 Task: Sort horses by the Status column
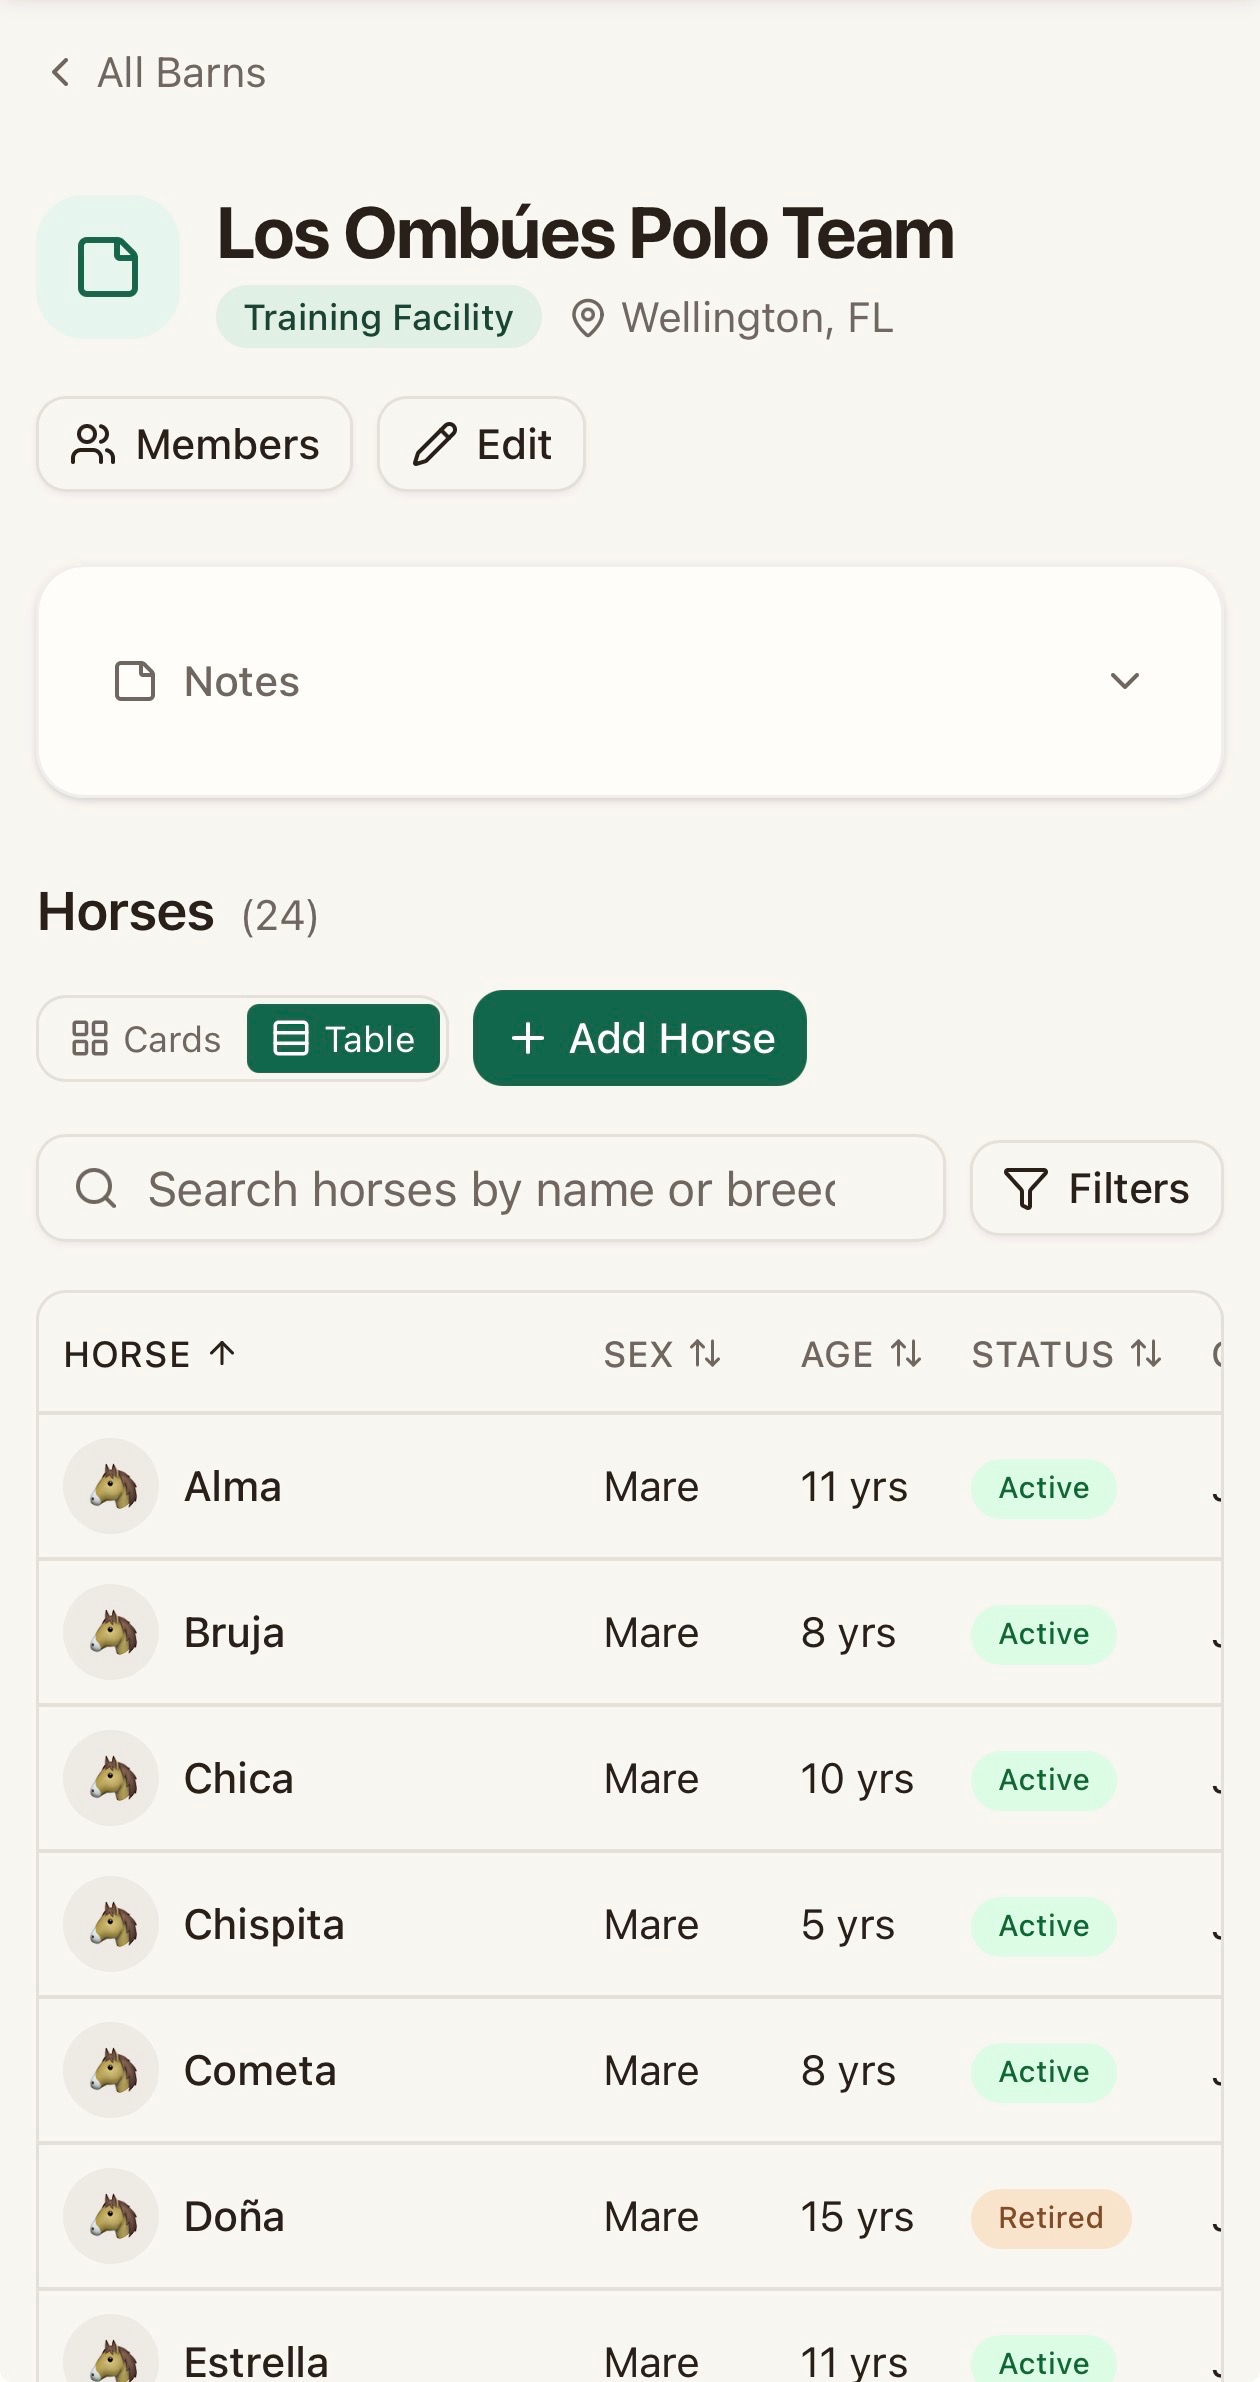(x=1067, y=1354)
